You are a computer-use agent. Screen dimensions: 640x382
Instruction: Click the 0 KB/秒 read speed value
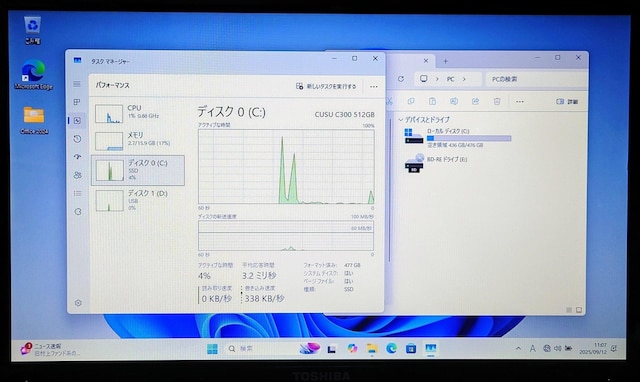click(x=217, y=299)
